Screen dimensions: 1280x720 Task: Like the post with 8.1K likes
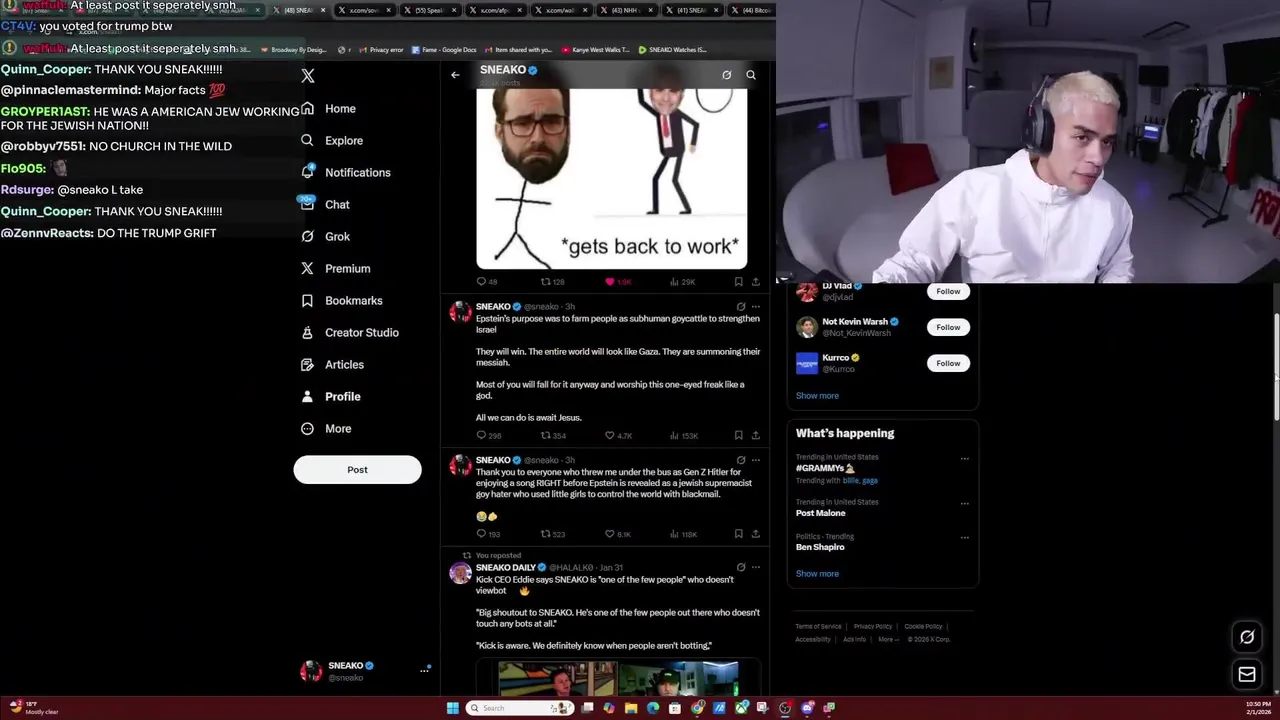point(618,534)
